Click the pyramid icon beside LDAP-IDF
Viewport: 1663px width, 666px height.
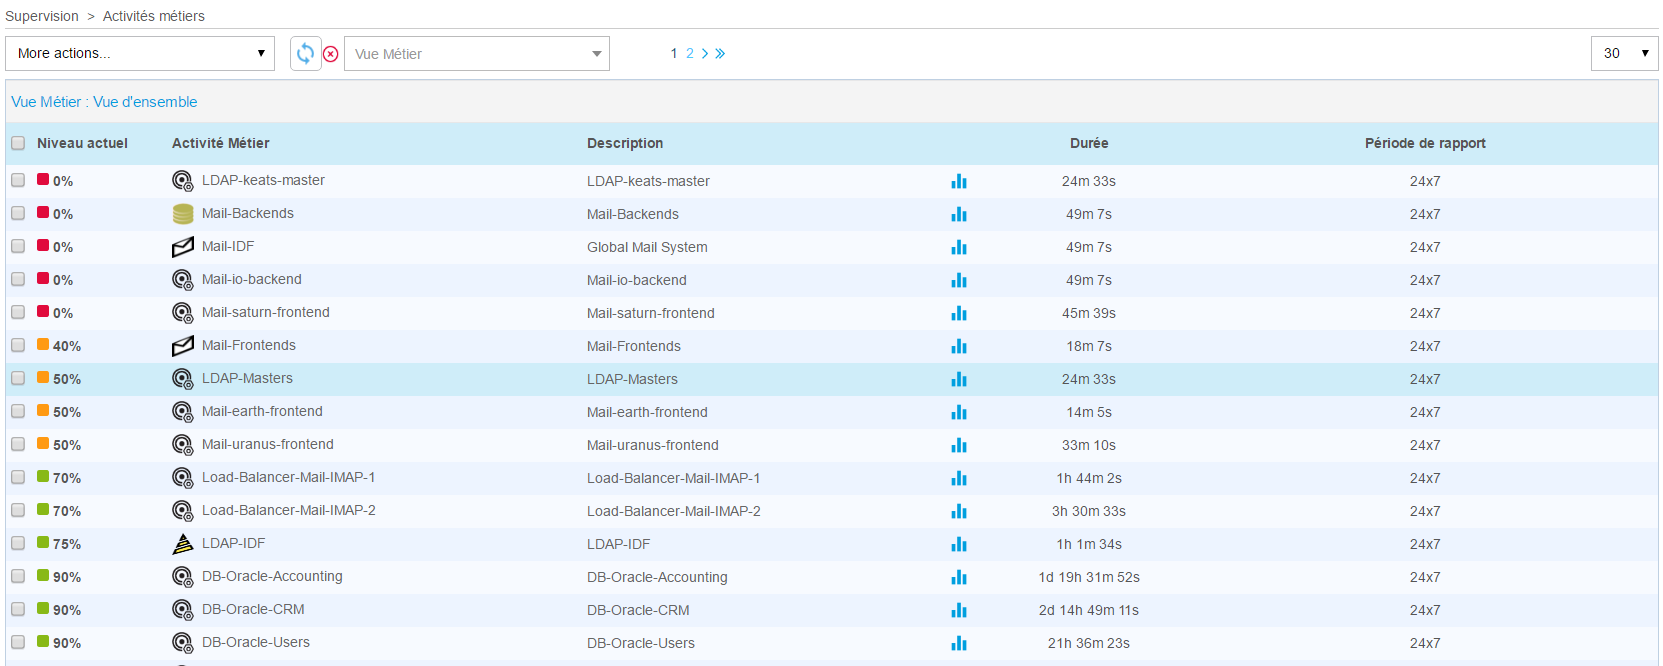coord(183,544)
